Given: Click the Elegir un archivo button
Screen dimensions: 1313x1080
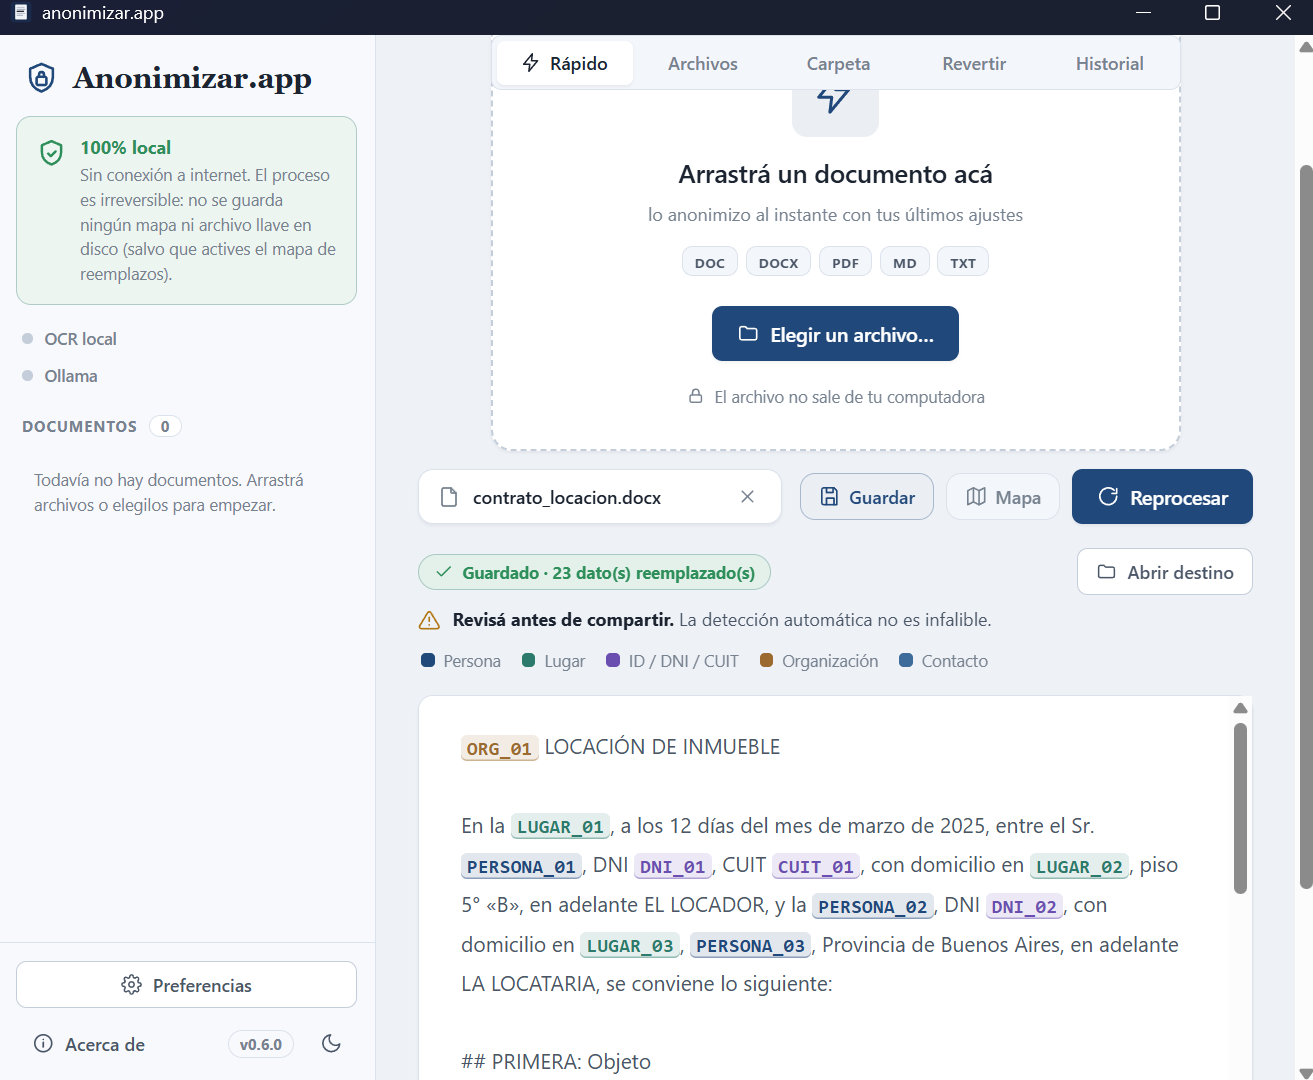Looking at the screenshot, I should click(835, 334).
